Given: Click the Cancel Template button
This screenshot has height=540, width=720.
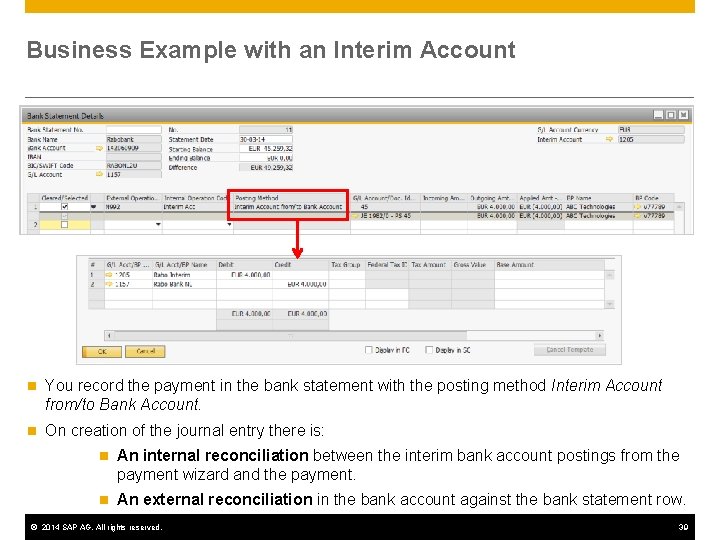Looking at the screenshot, I should pos(570,350).
